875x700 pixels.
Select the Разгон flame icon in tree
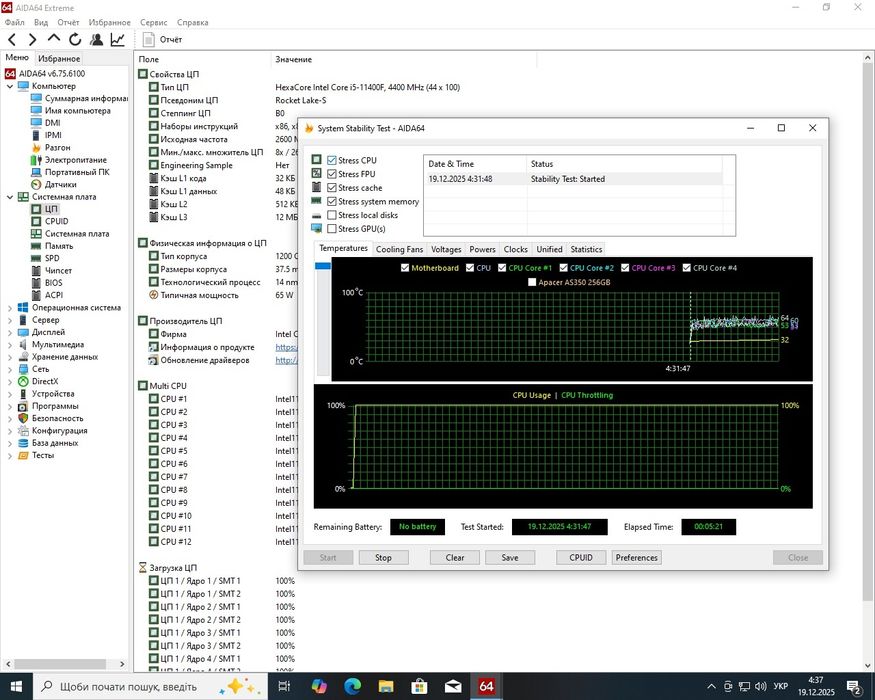pyautogui.click(x=36, y=148)
